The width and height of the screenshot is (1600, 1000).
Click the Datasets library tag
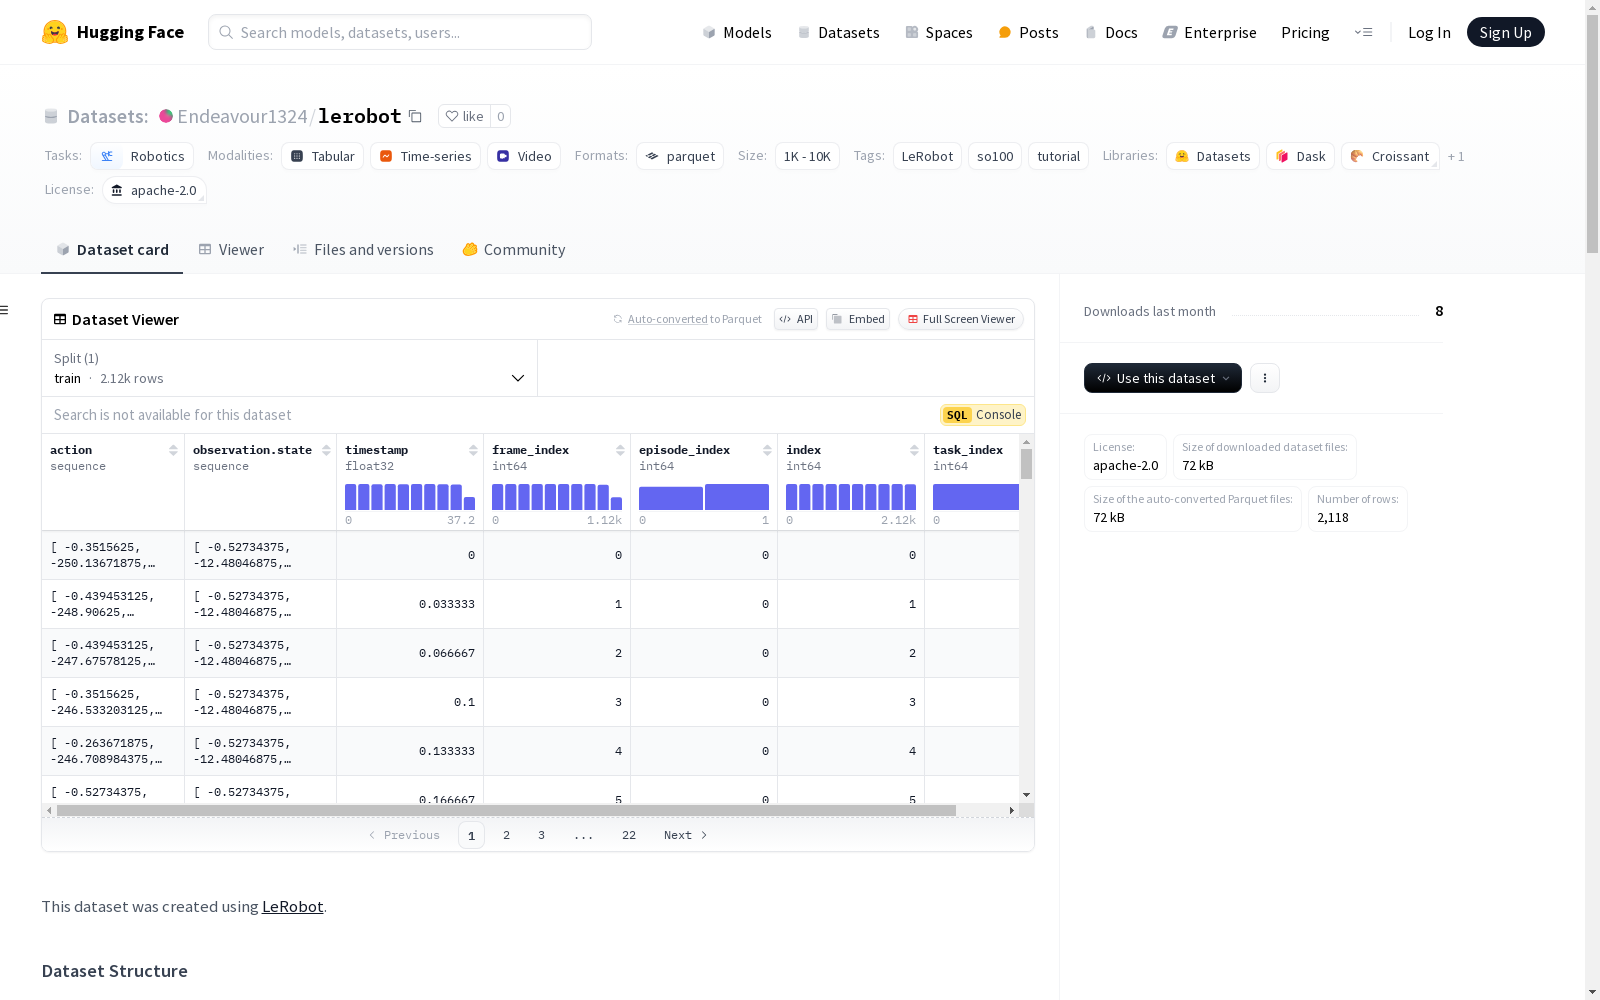[1212, 156]
